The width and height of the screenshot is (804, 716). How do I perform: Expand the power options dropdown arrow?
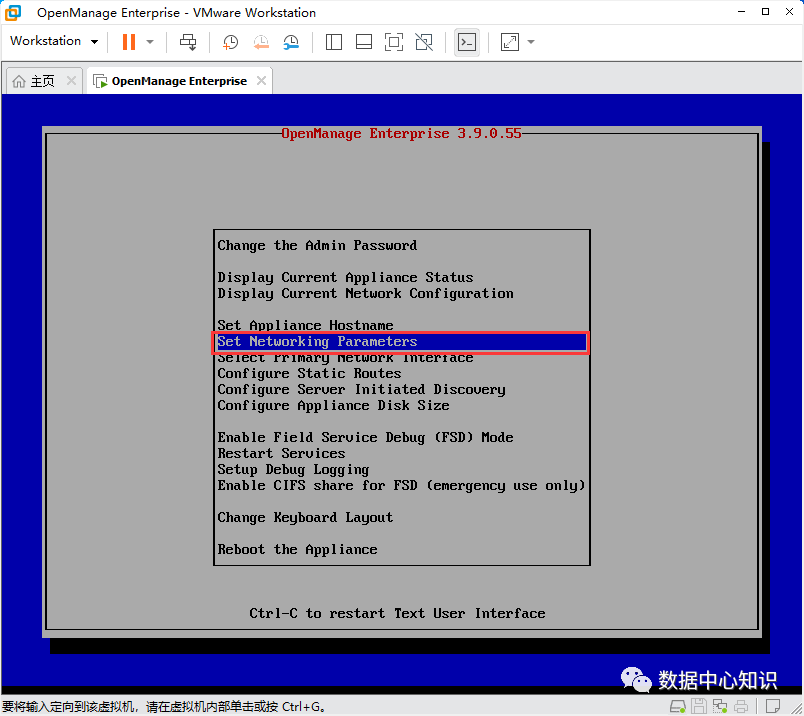pyautogui.click(x=150, y=42)
